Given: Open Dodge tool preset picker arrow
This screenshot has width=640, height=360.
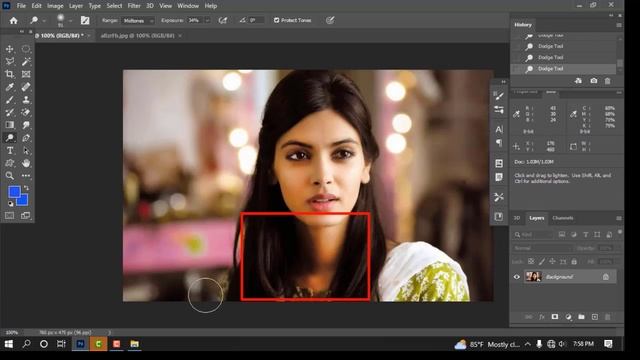Looking at the screenshot, I should [x=44, y=20].
